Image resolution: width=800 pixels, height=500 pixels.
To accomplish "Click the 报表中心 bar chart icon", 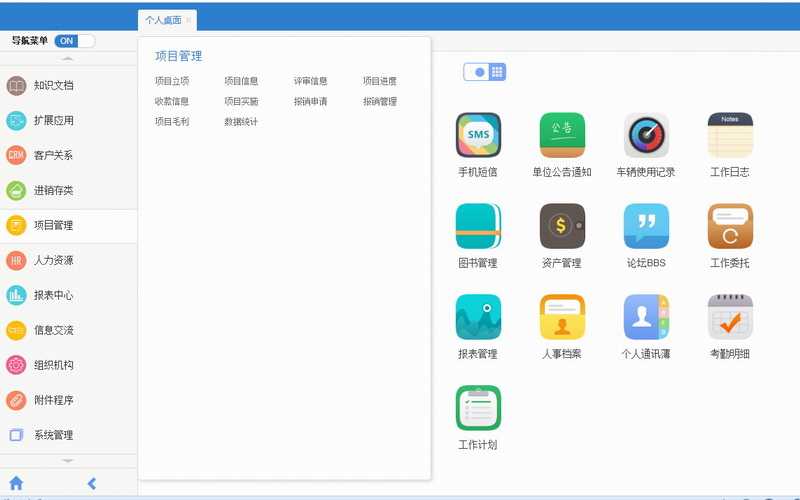I will pyautogui.click(x=16, y=295).
